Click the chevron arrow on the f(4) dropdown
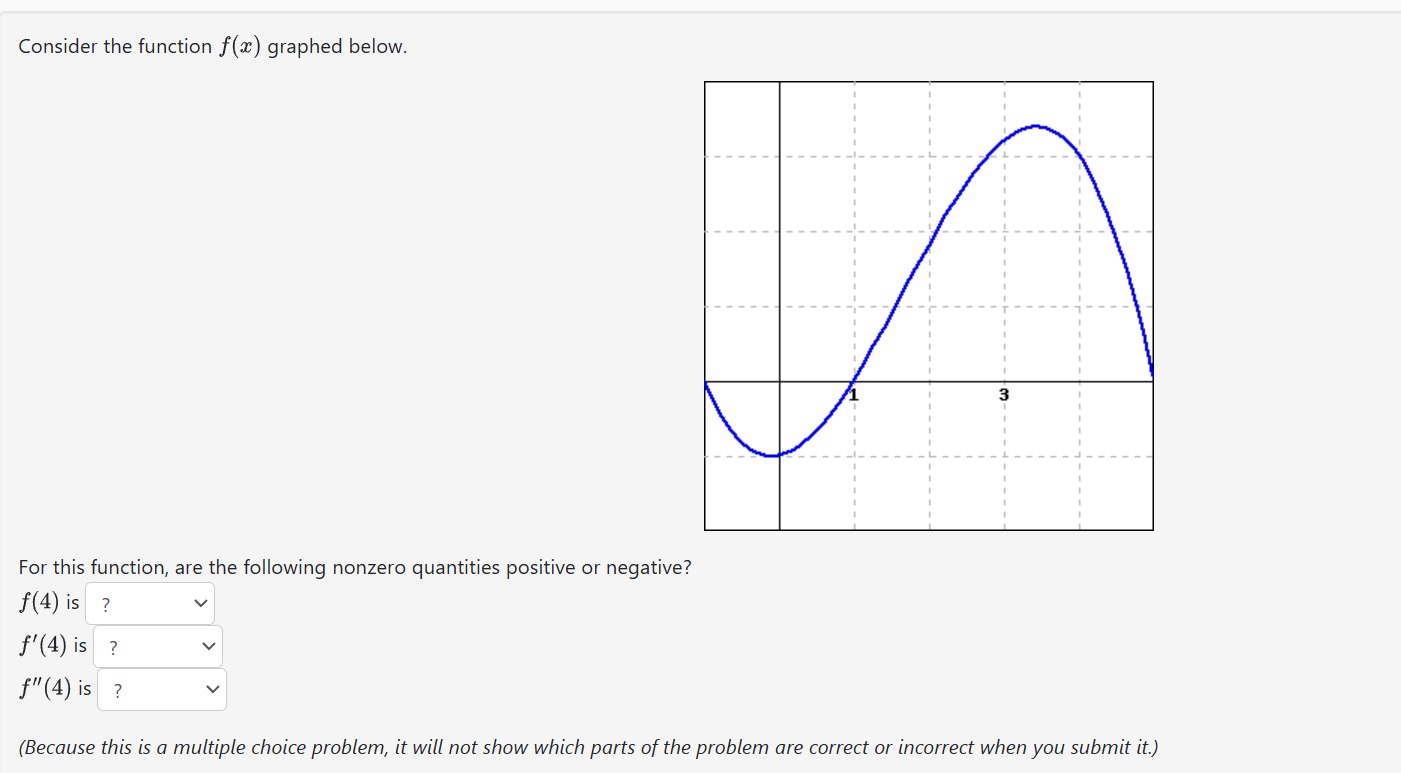 pos(200,603)
